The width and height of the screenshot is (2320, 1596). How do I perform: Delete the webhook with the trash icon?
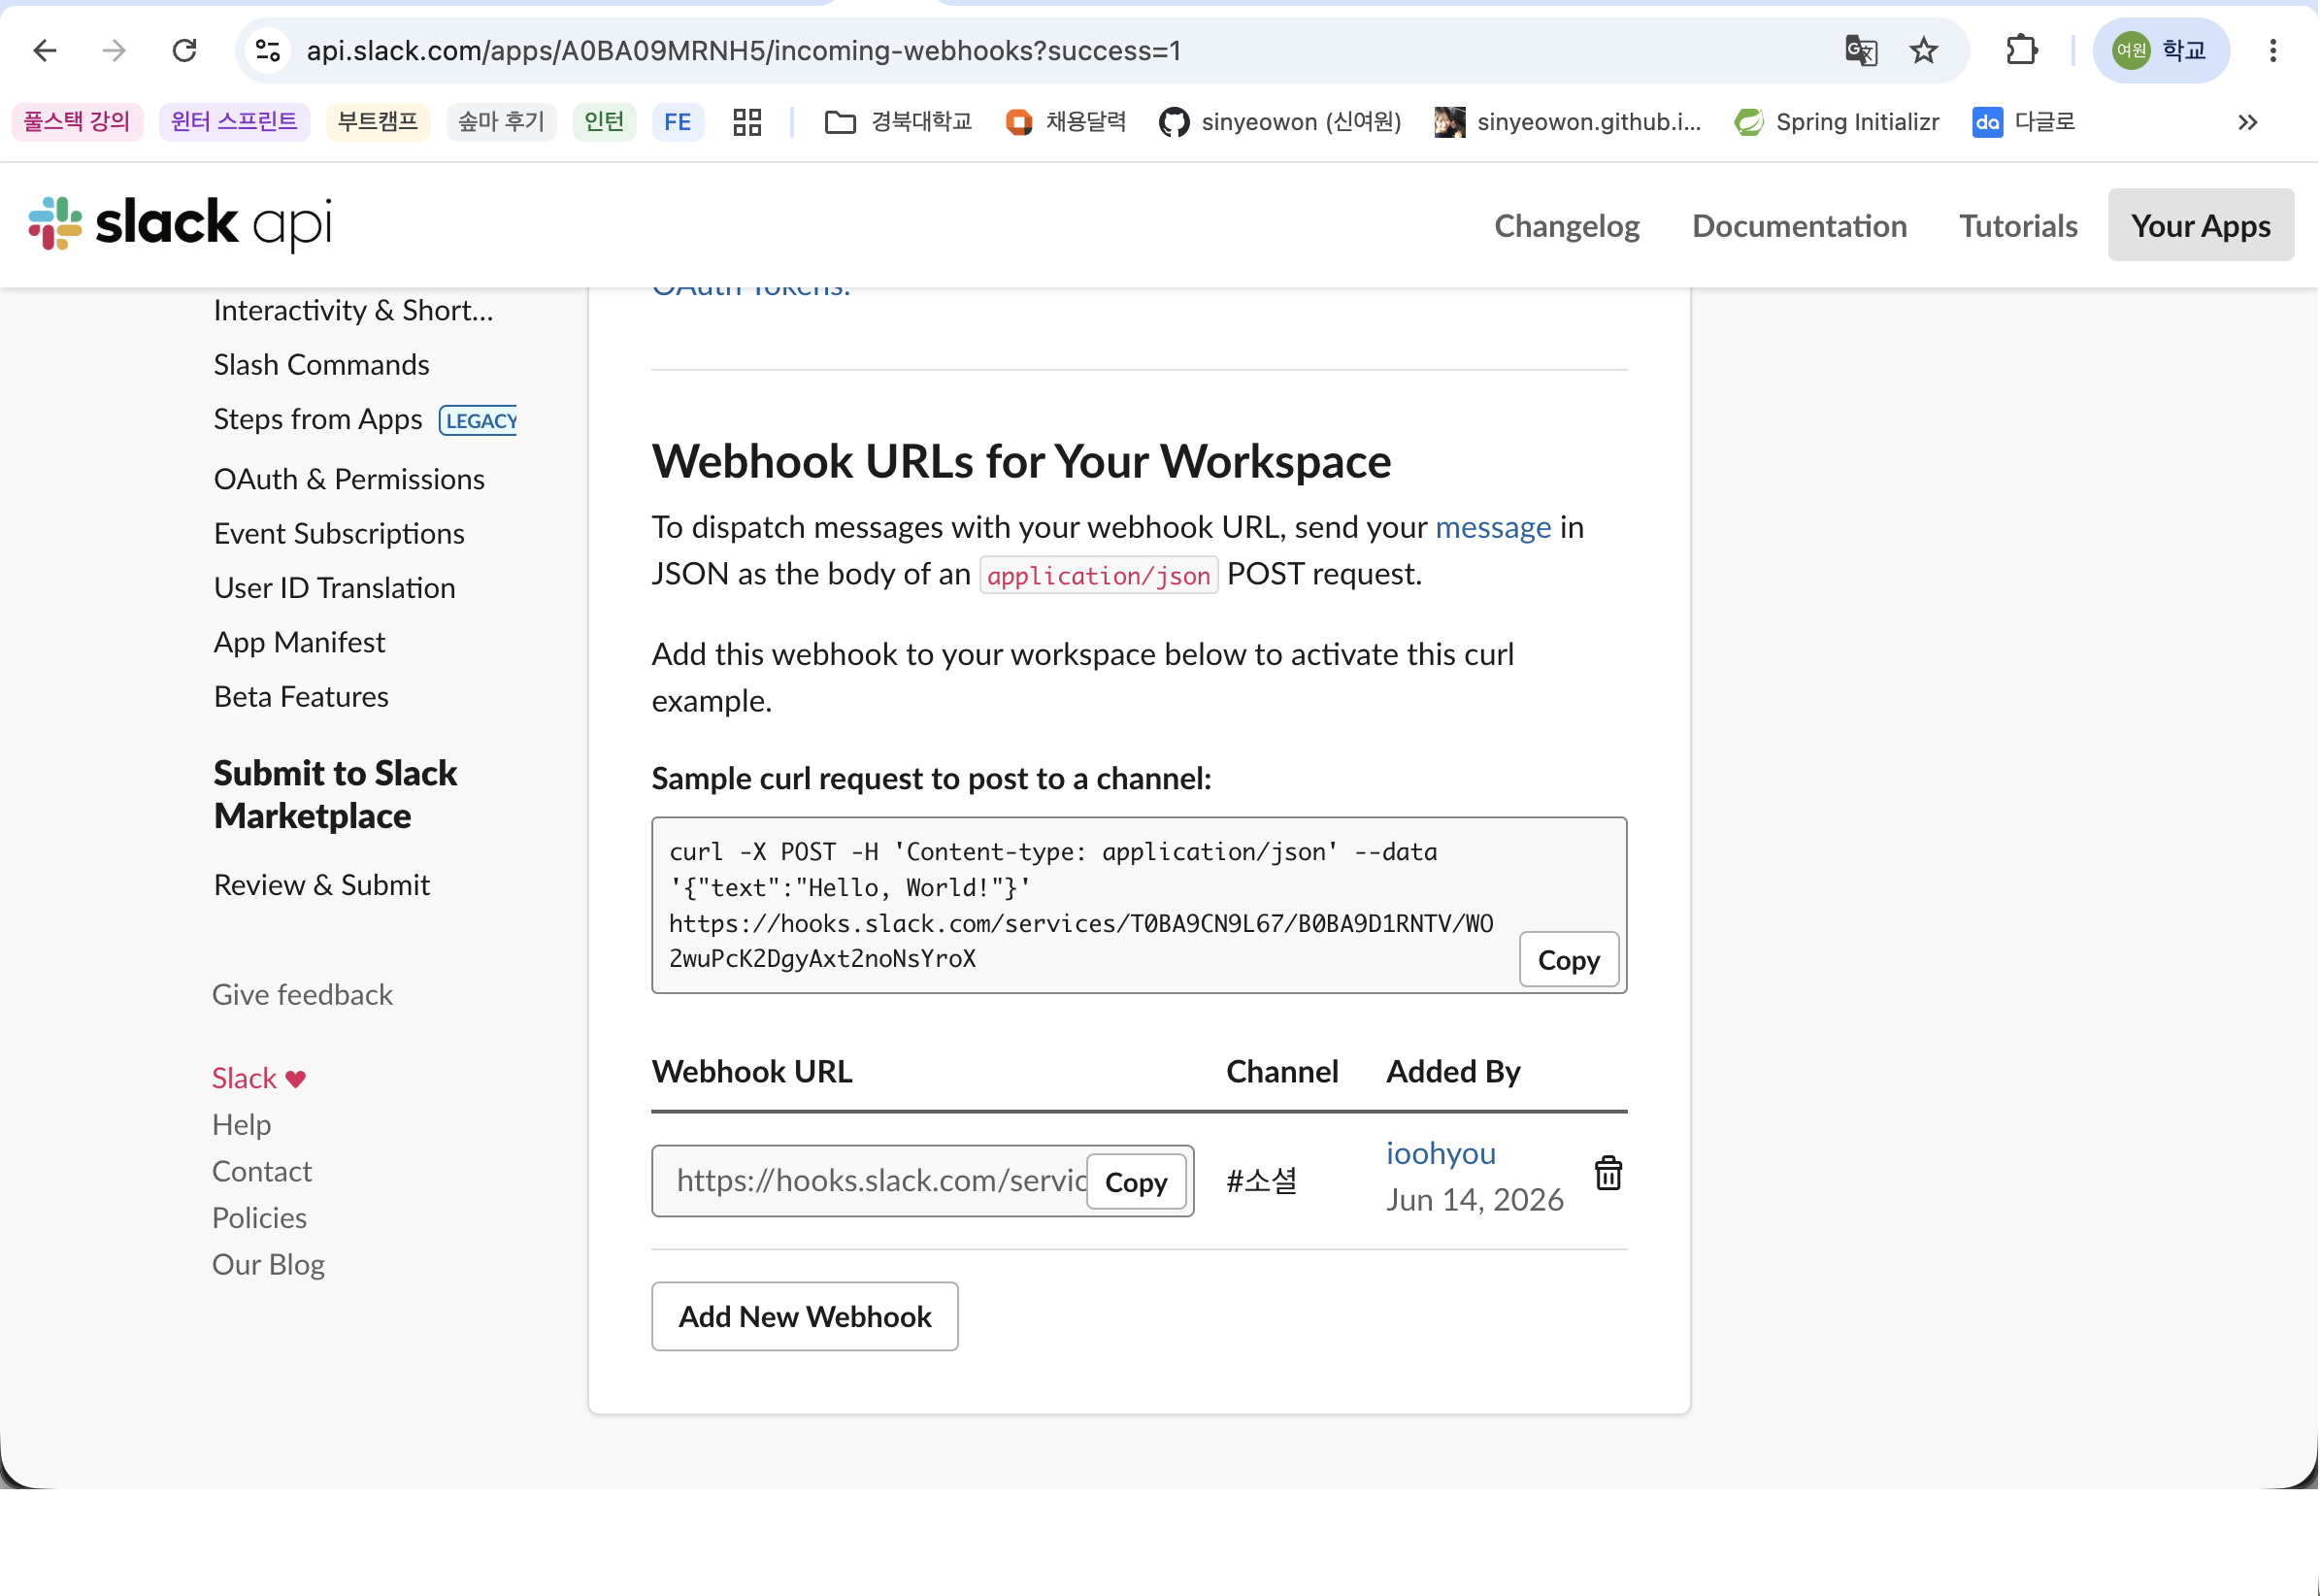tap(1608, 1174)
